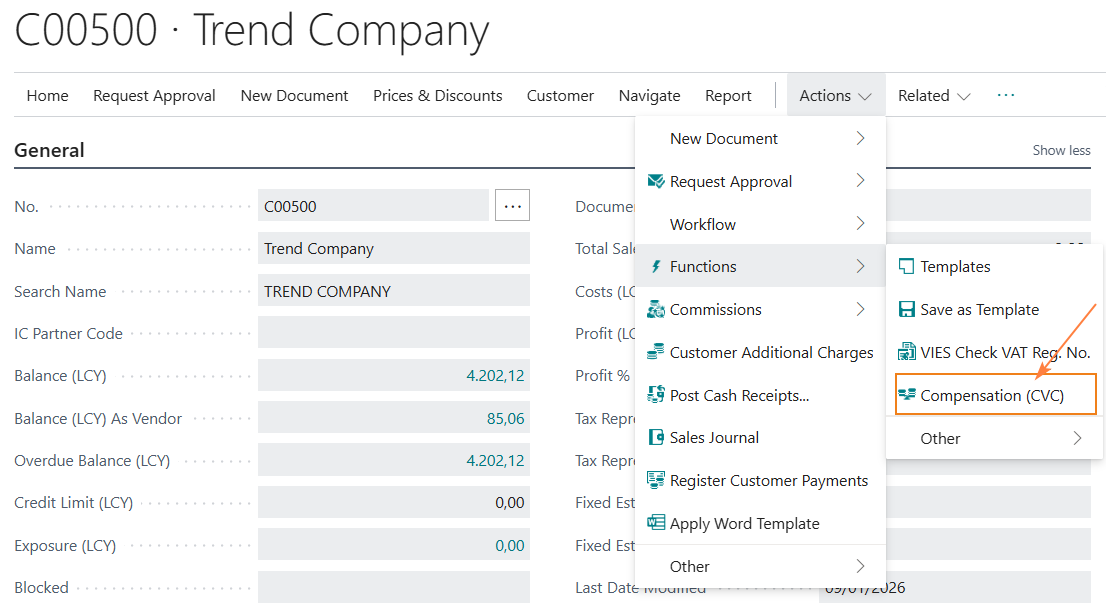
Task: Click the Apply Word Template icon
Action: tap(656, 523)
